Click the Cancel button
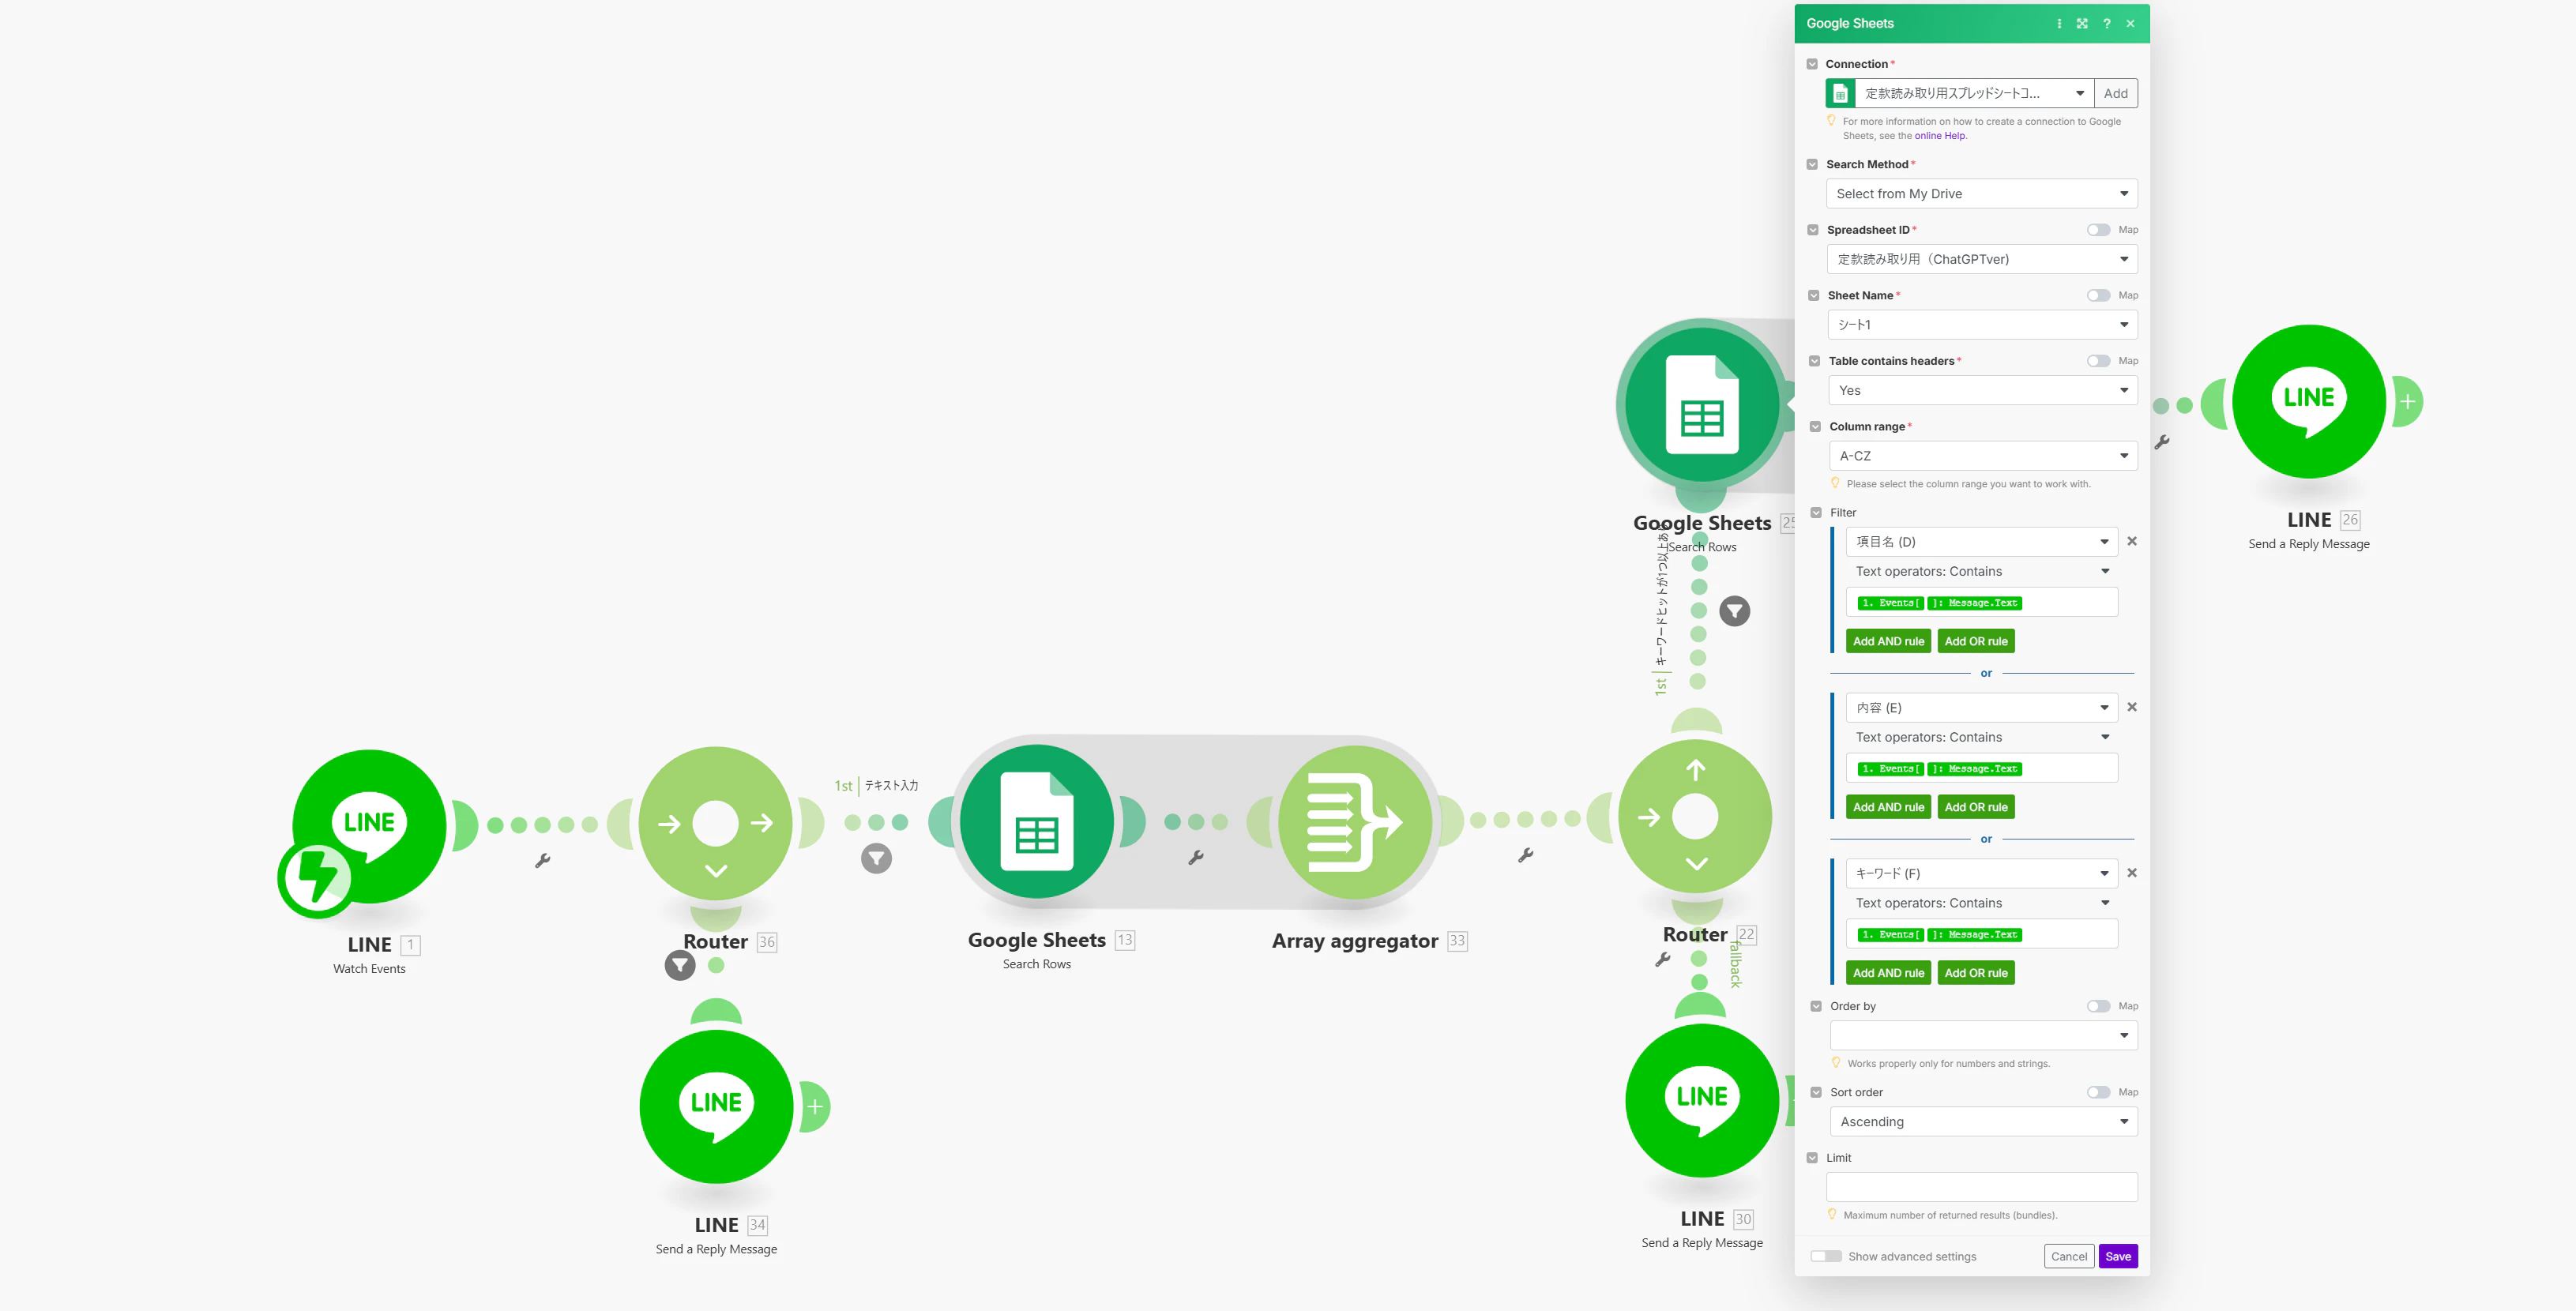Screen dimensions: 2576x1311 2069,1256
